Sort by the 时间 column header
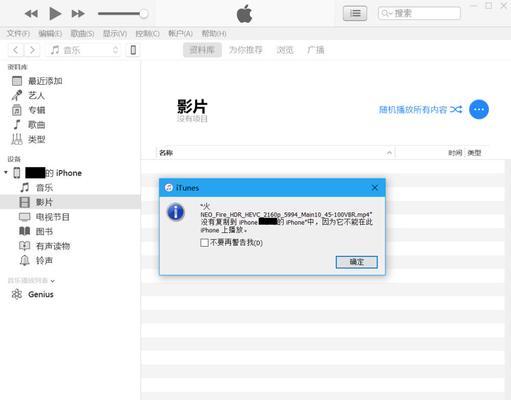Screen dimensions: 511x400 (455, 153)
